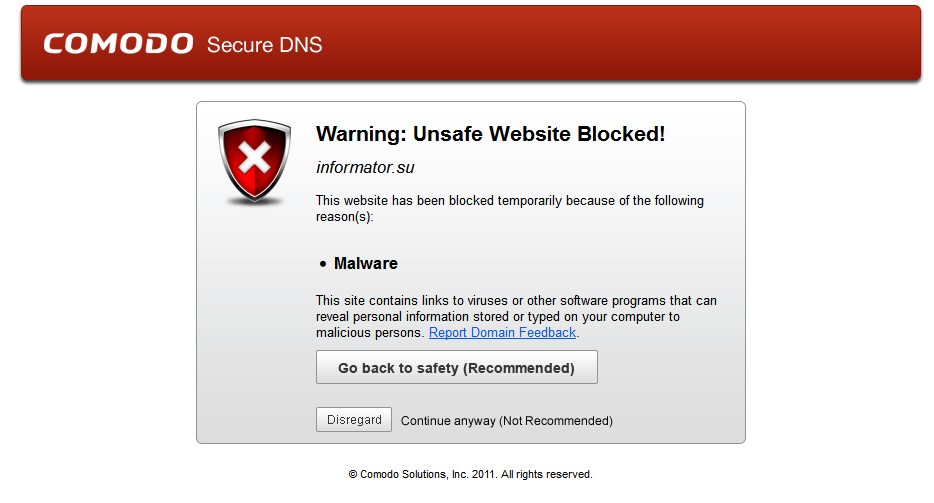Open the Report Domain Feedback link
The height and width of the screenshot is (503, 934).
pos(502,333)
